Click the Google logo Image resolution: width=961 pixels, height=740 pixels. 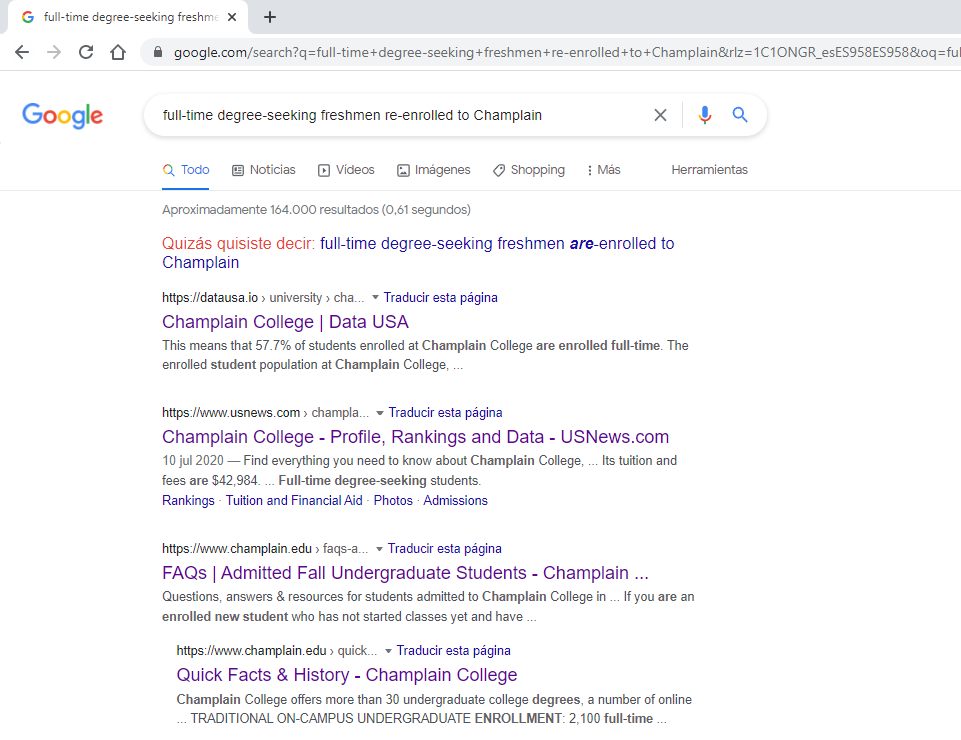pos(63,115)
